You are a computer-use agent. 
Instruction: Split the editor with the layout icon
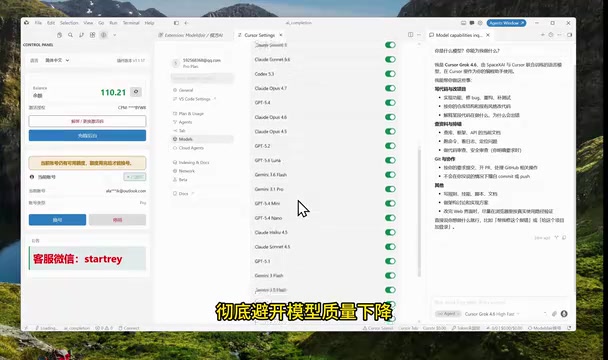coord(410,35)
